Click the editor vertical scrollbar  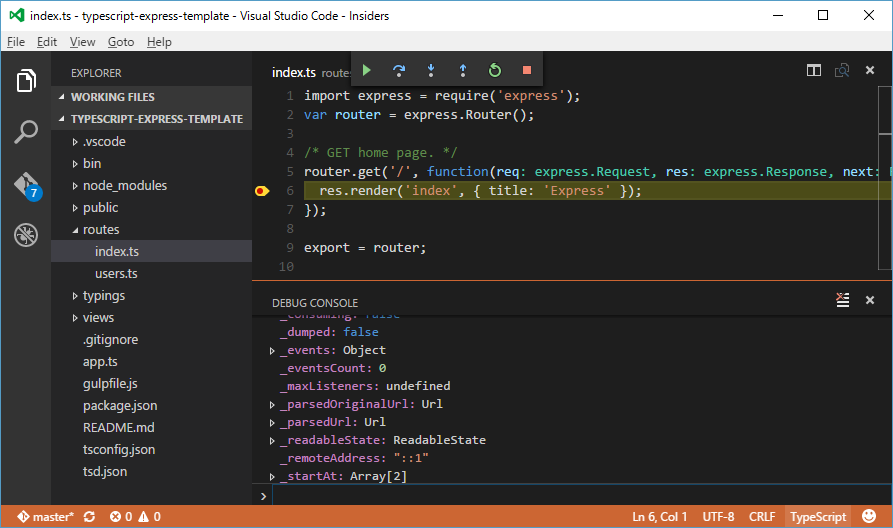tap(885, 177)
